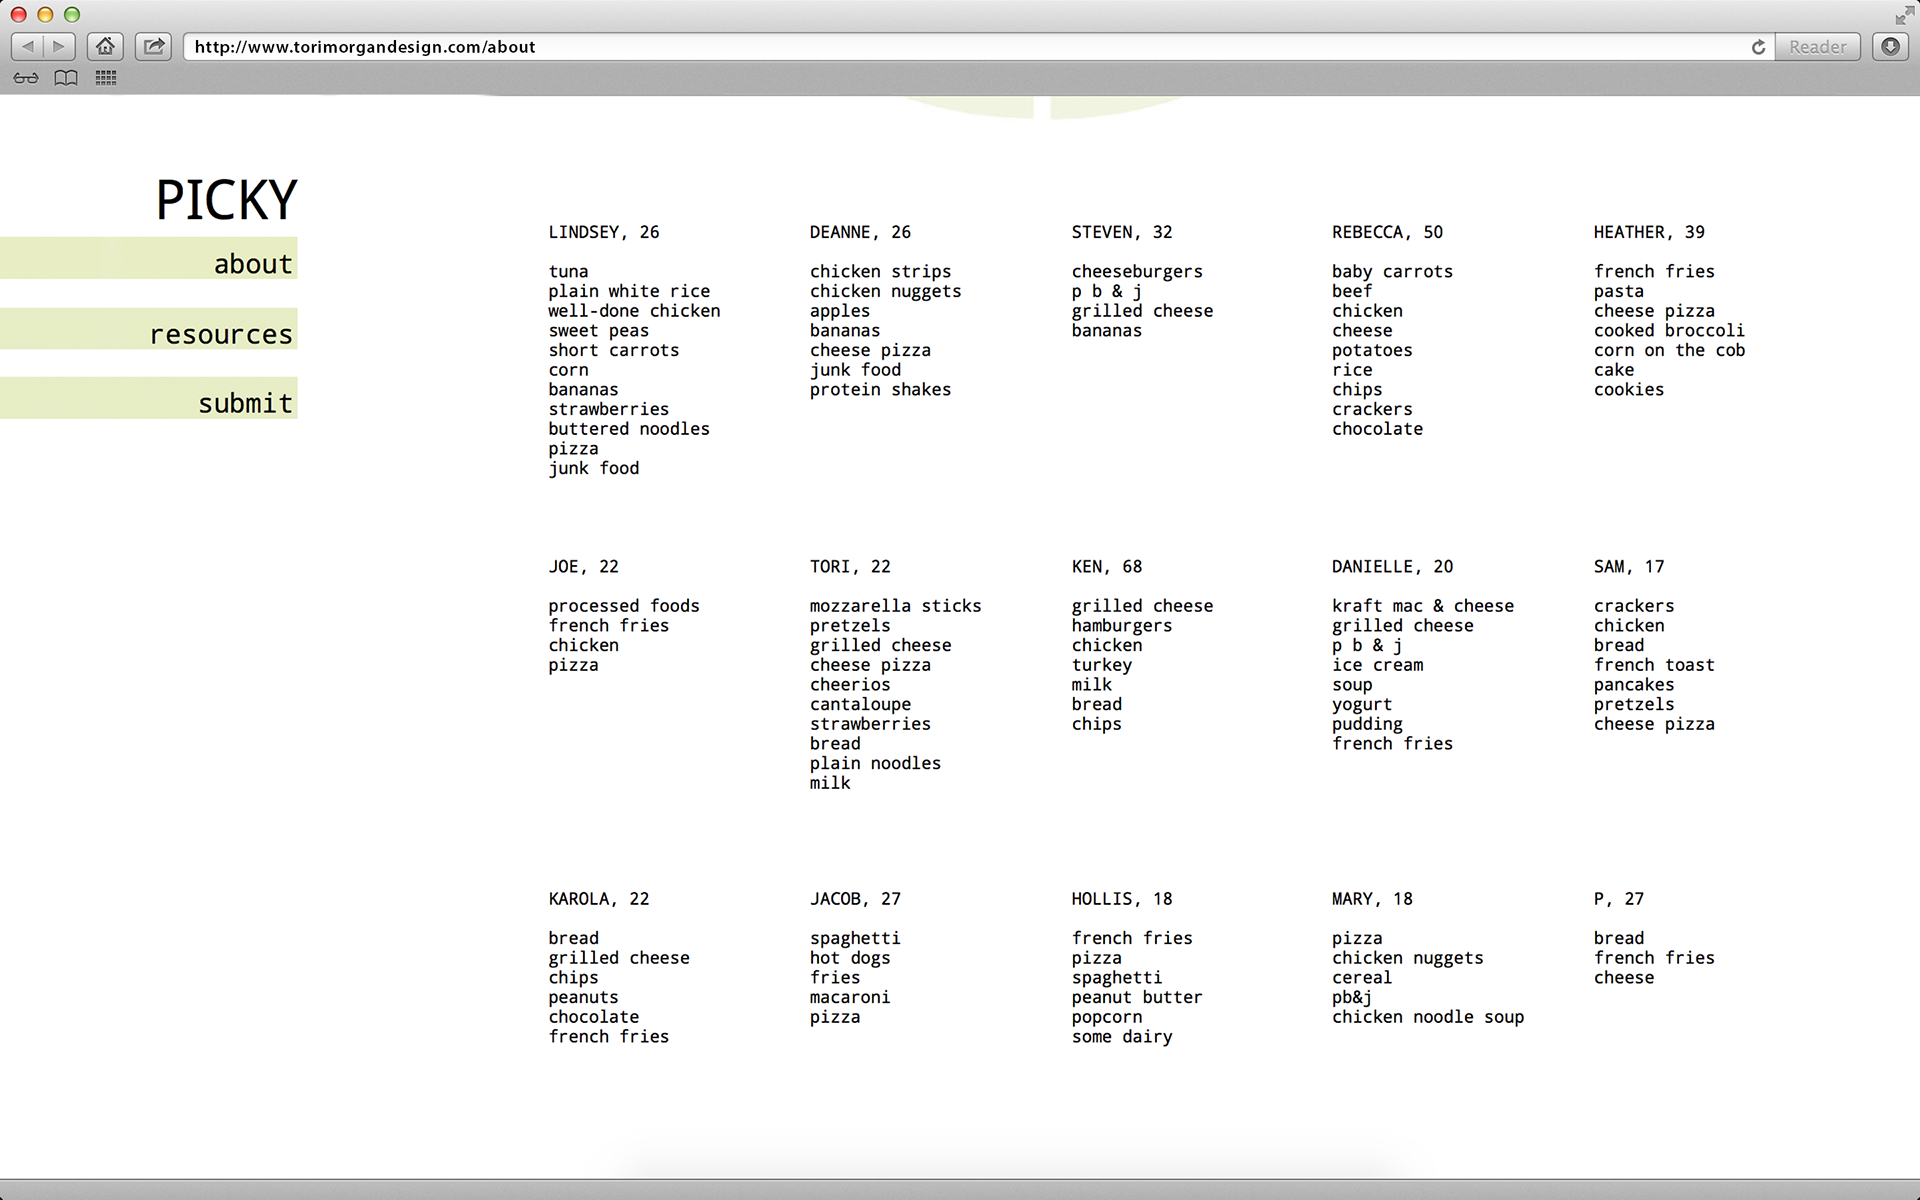Screen dimensions: 1920x1200
Task: Open the share button in toolbar
Action: (154, 46)
